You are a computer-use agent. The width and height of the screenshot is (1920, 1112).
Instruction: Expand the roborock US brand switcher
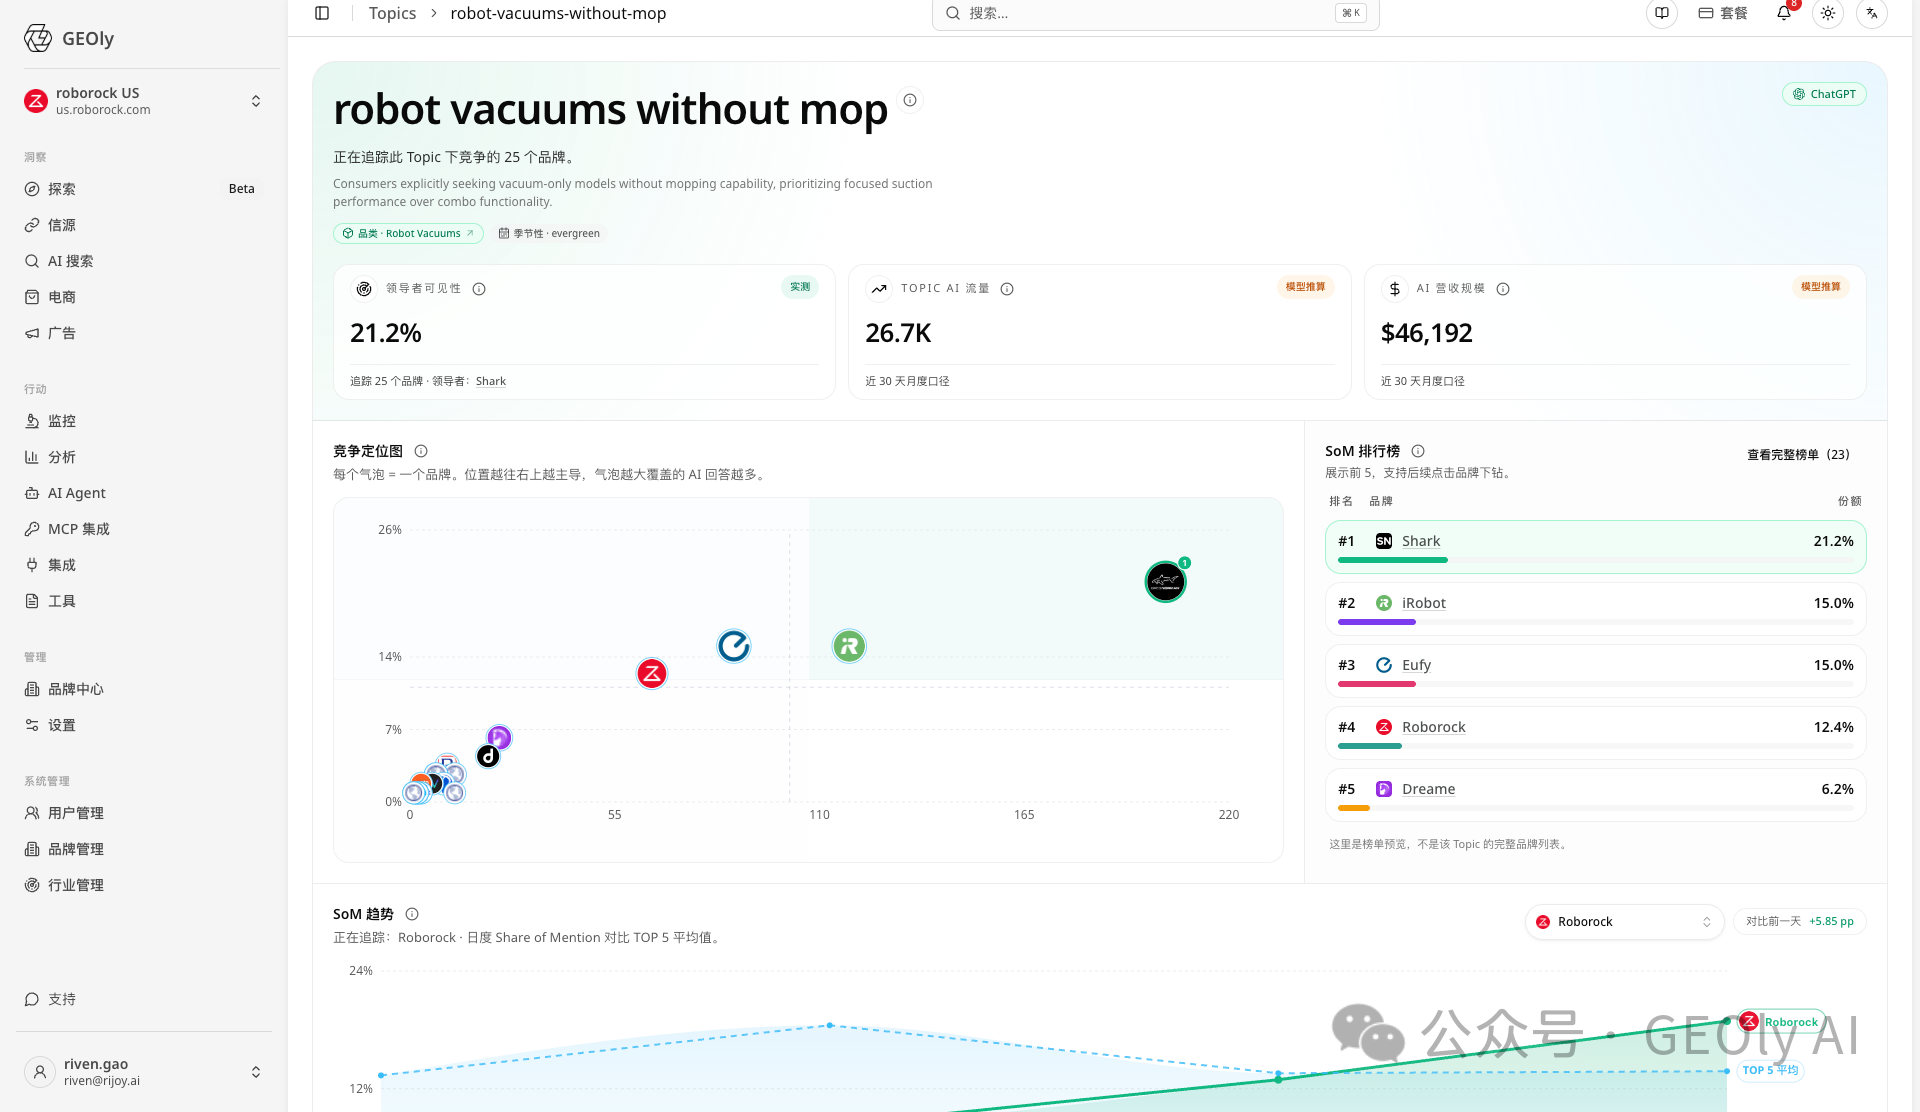[144, 101]
